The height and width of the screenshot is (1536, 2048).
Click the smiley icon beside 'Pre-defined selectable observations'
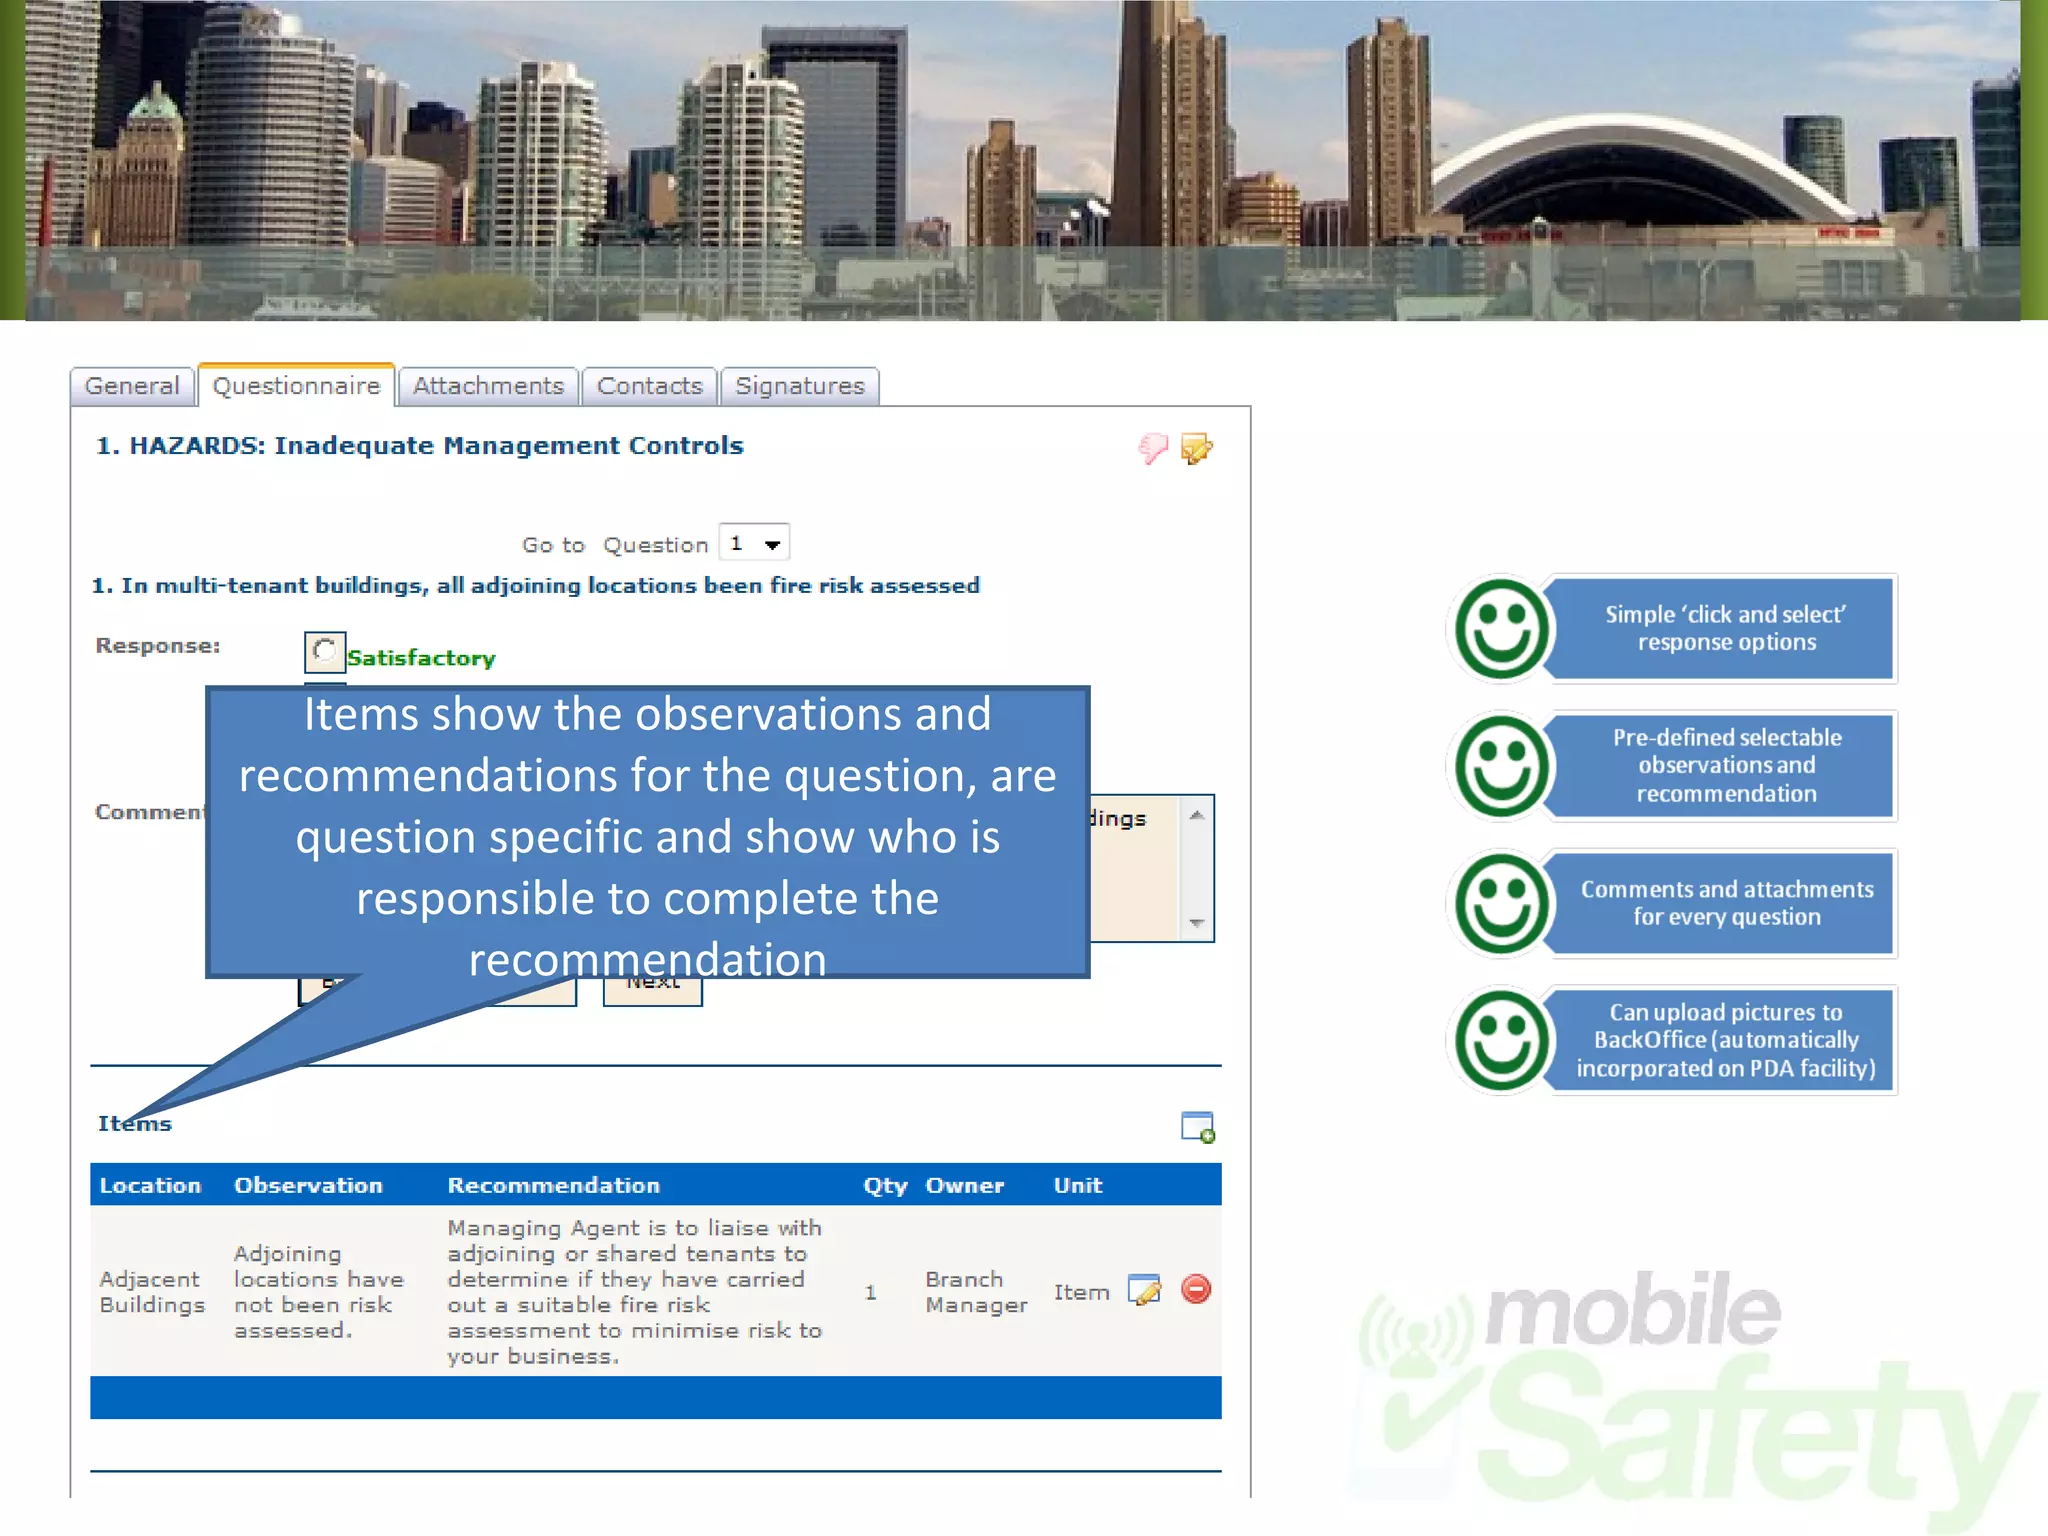tap(1501, 766)
